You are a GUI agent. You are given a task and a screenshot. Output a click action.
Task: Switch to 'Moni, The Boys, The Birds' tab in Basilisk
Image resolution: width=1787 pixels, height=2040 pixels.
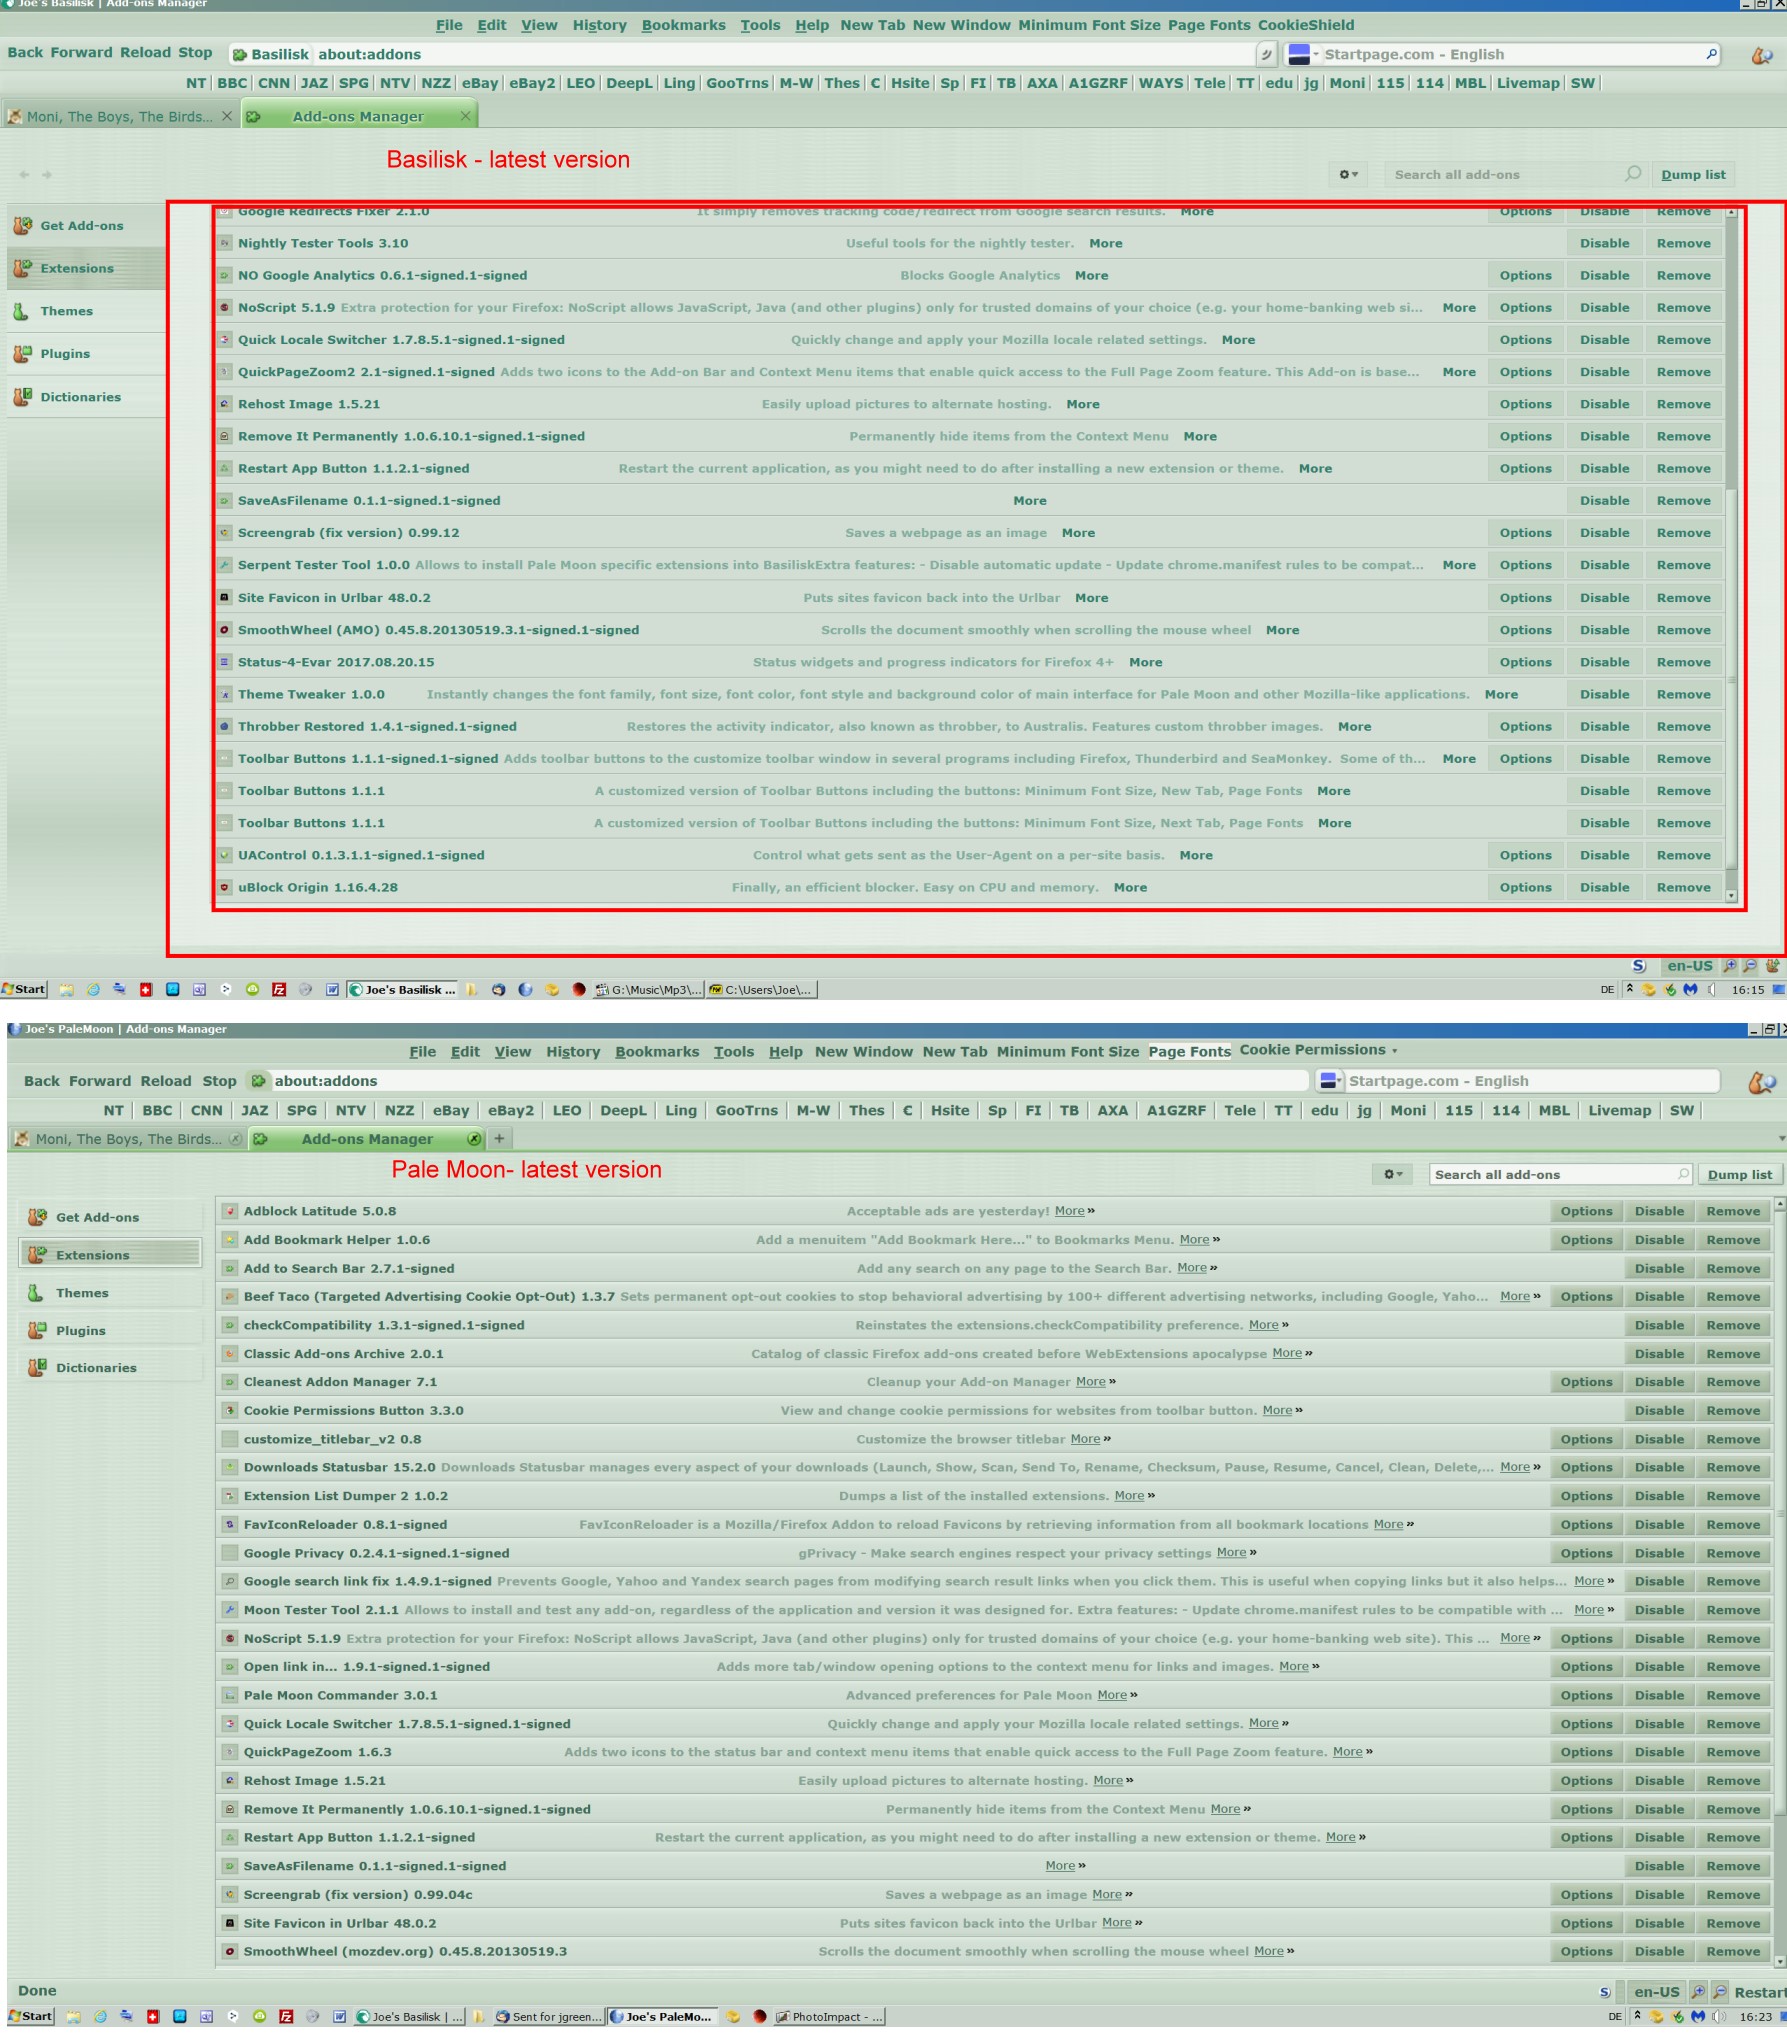(x=119, y=116)
